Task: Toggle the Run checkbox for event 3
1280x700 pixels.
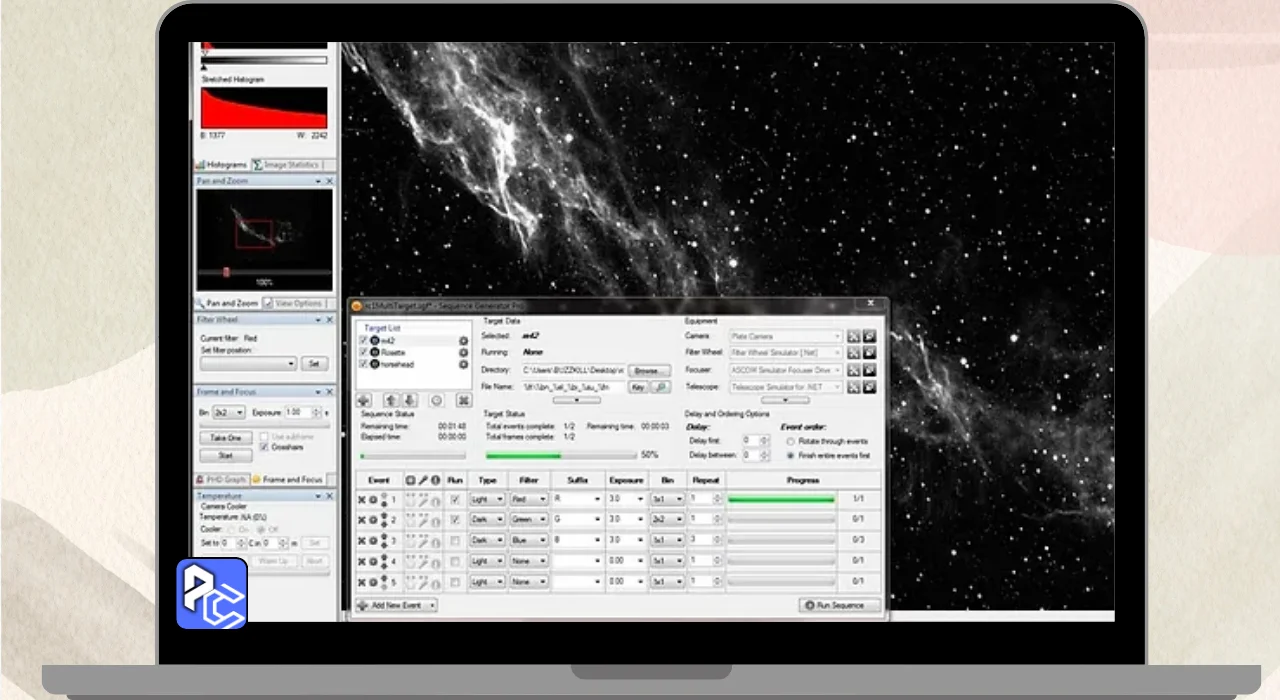Action: (455, 541)
